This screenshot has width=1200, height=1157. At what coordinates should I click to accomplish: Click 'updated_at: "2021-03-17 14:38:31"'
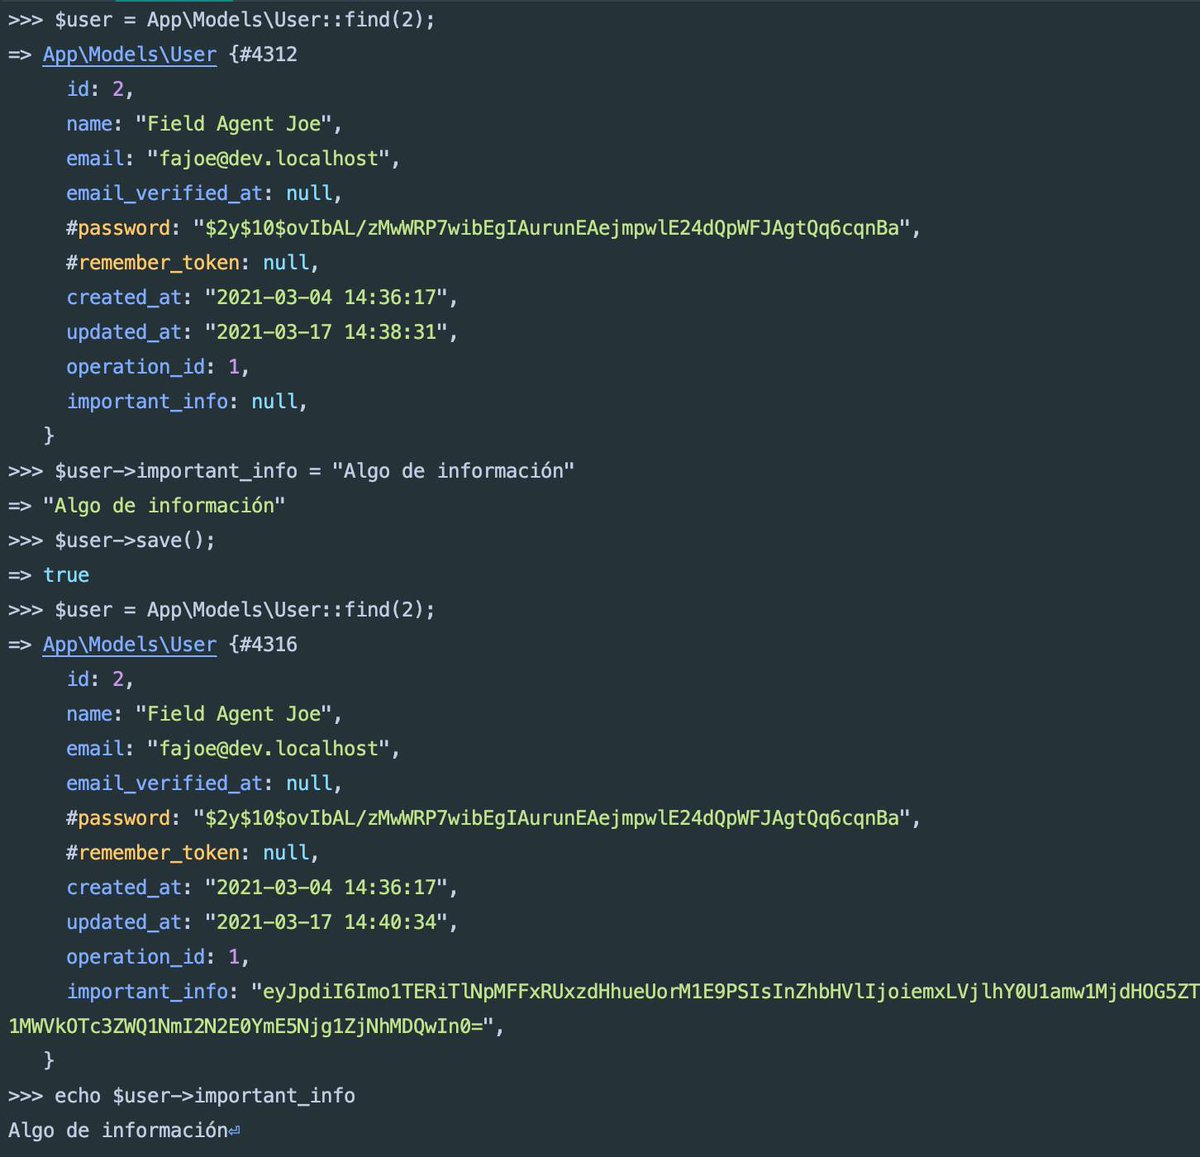click(262, 332)
